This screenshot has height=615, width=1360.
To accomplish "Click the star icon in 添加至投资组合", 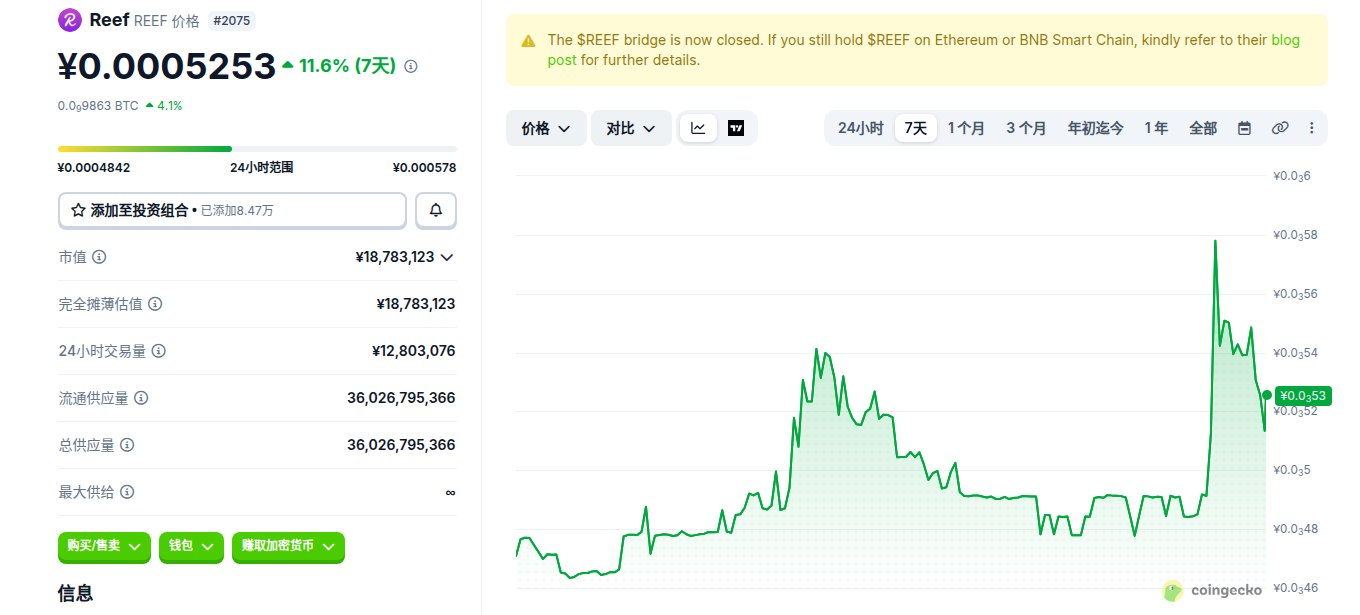I will [x=78, y=210].
